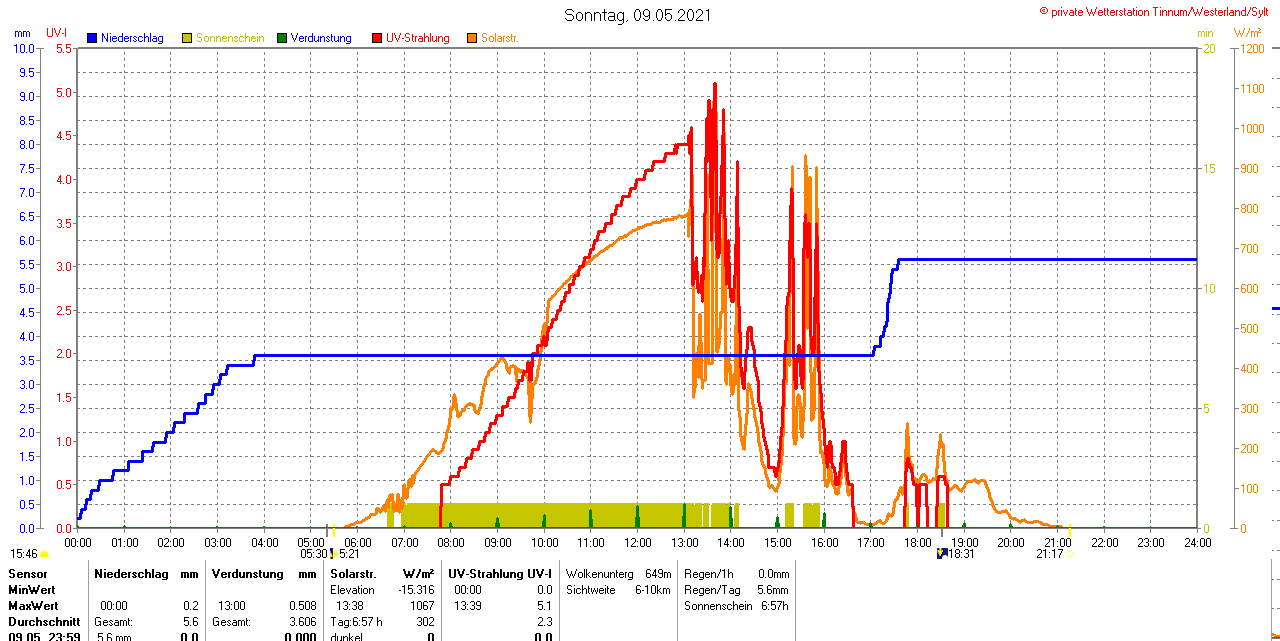Viewport: 1280px width, 641px height.
Task: Click the sunset icon after 21:17
Action: click(1069, 553)
